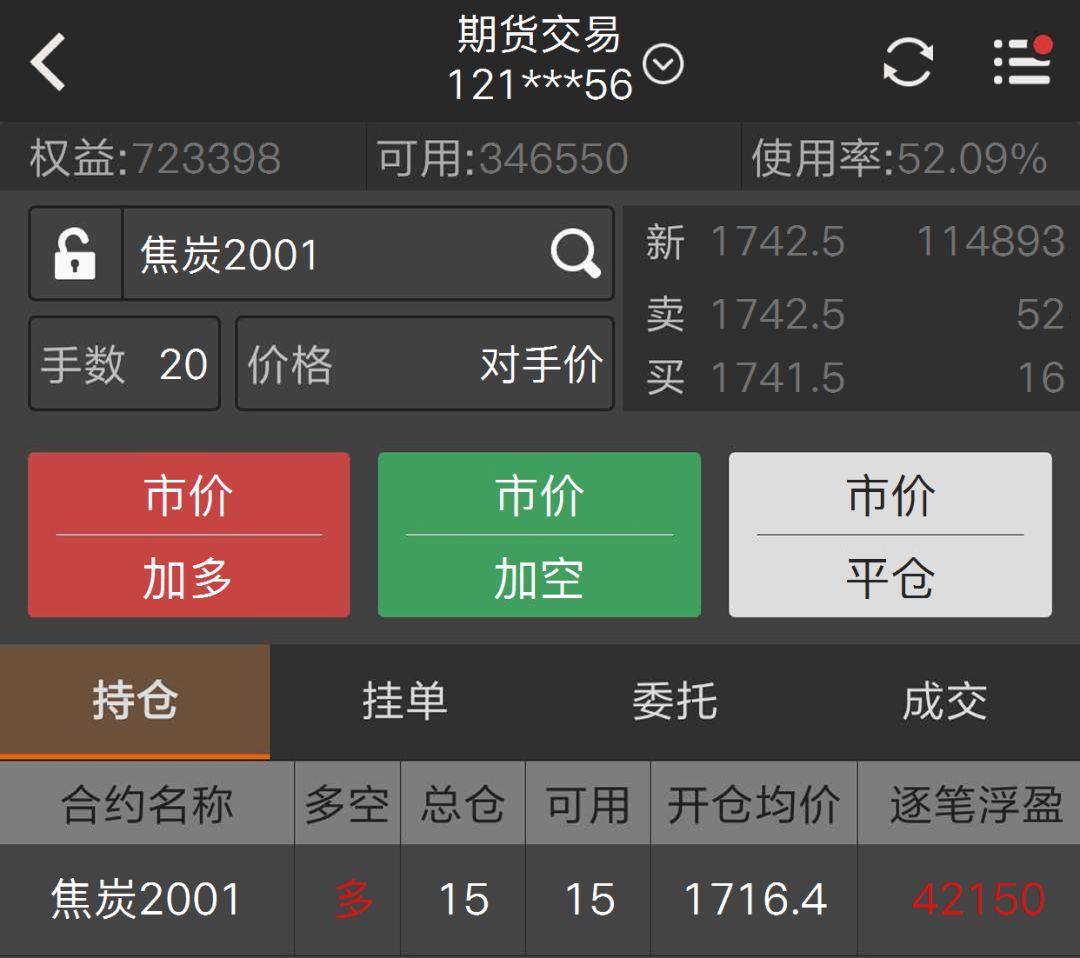The image size is (1080, 958).
Task: Refresh the market data
Action: tap(906, 60)
